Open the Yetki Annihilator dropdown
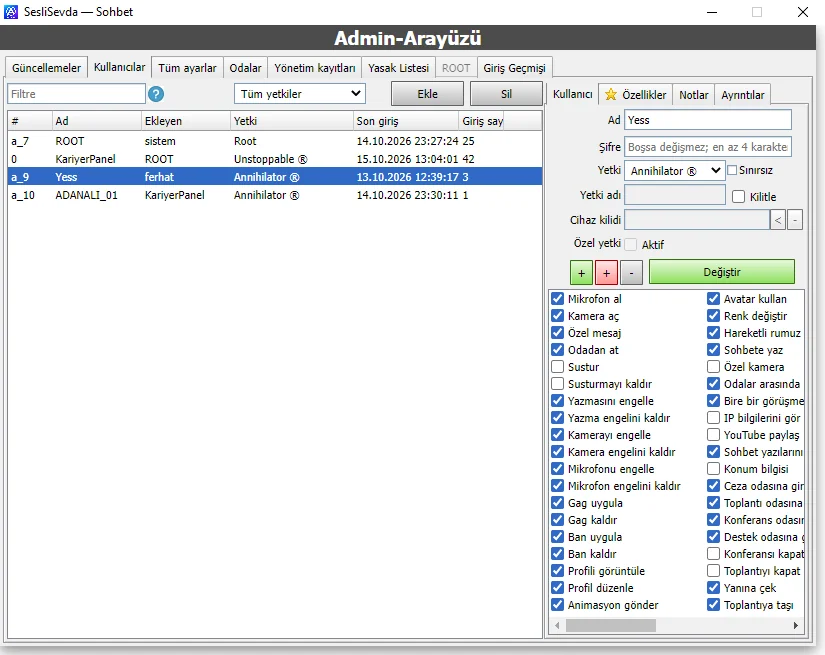 pyautogui.click(x=675, y=170)
